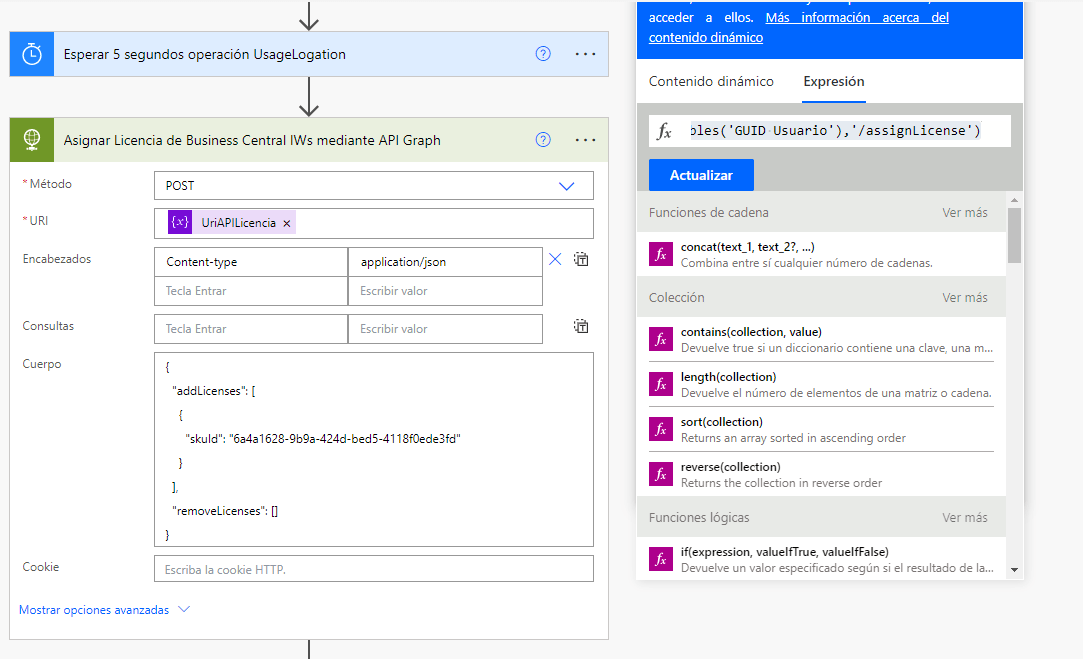Delete the Content-type header row
Viewport: 1083px width, 659px height.
[555, 260]
